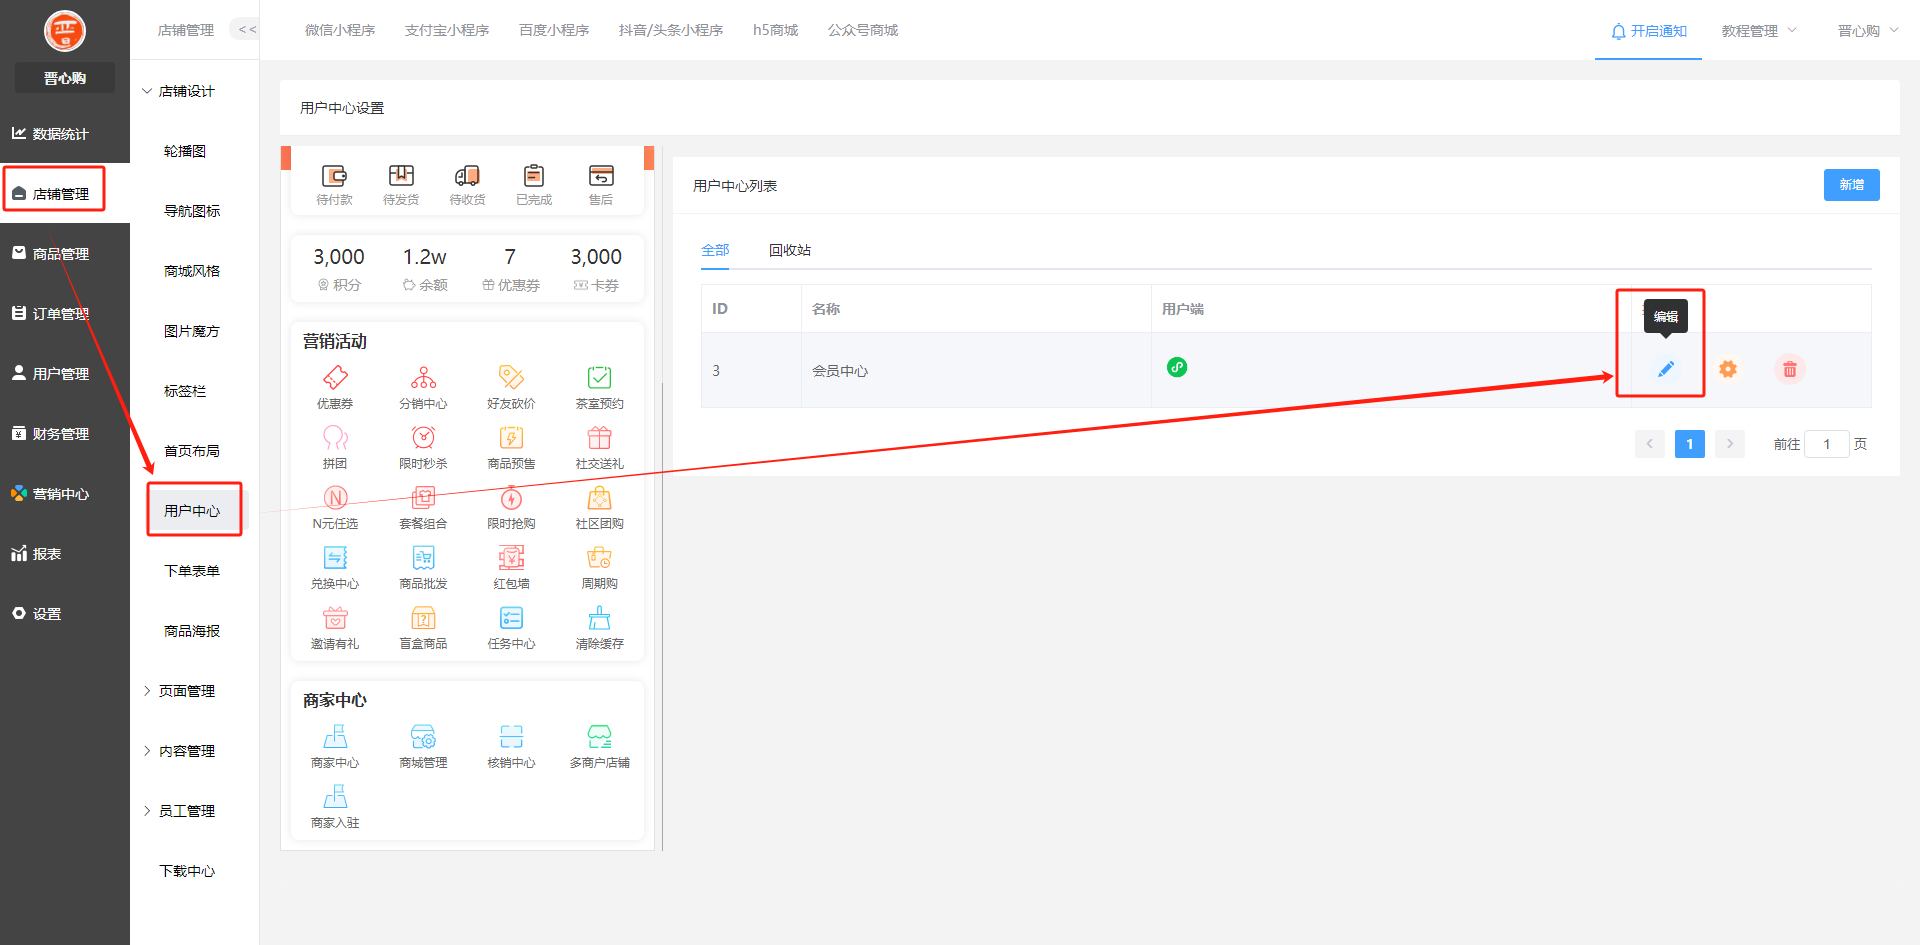Expand the 页面管理 menu group
1920x945 pixels.
pyautogui.click(x=186, y=691)
